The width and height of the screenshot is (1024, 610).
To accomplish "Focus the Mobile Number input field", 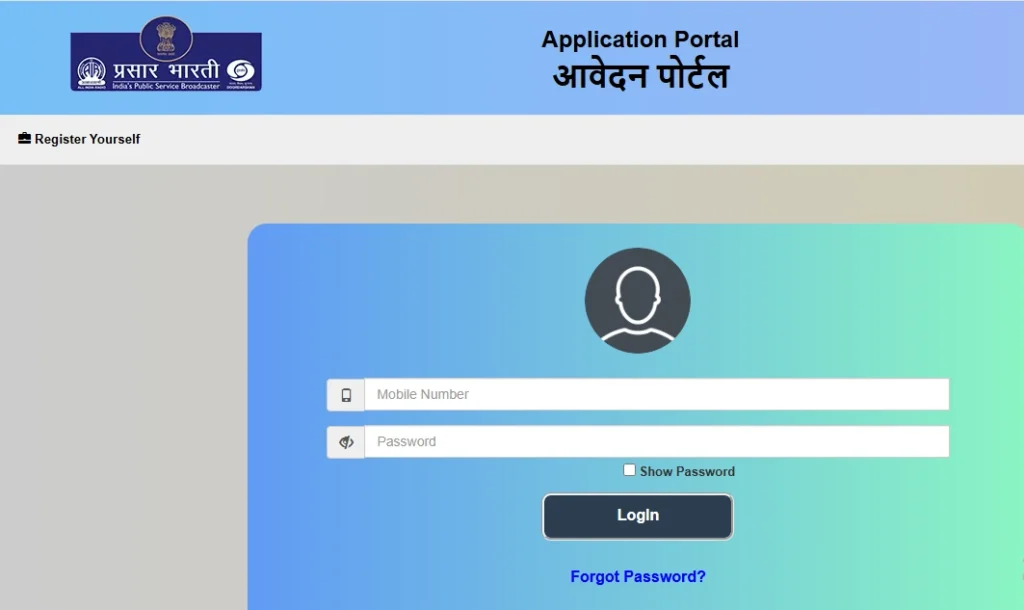I will click(656, 394).
